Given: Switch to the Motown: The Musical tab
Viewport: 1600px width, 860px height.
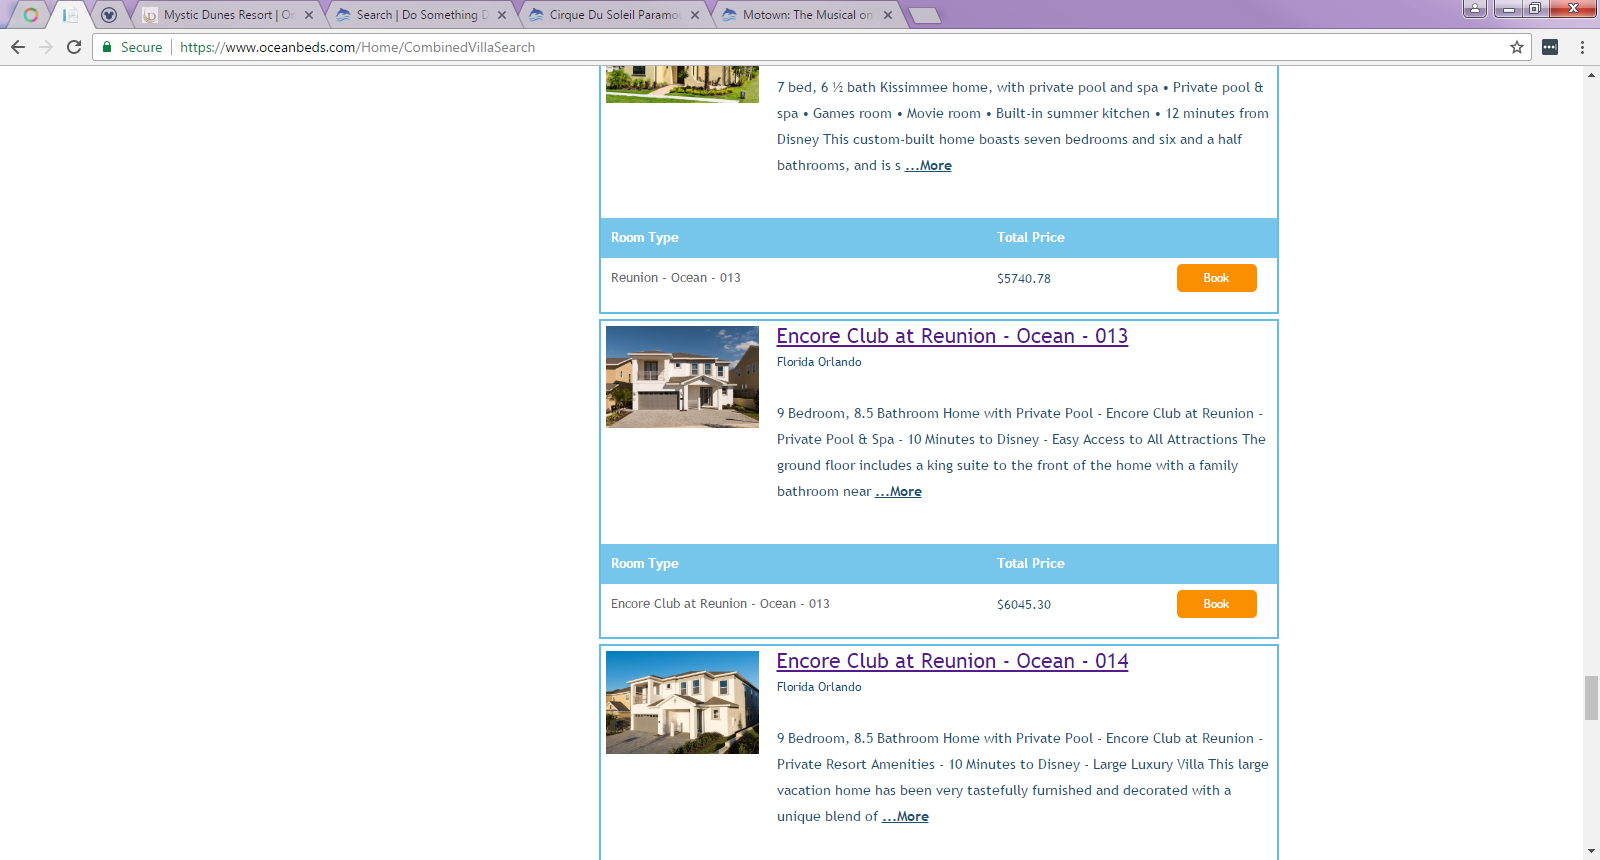Looking at the screenshot, I should (808, 15).
